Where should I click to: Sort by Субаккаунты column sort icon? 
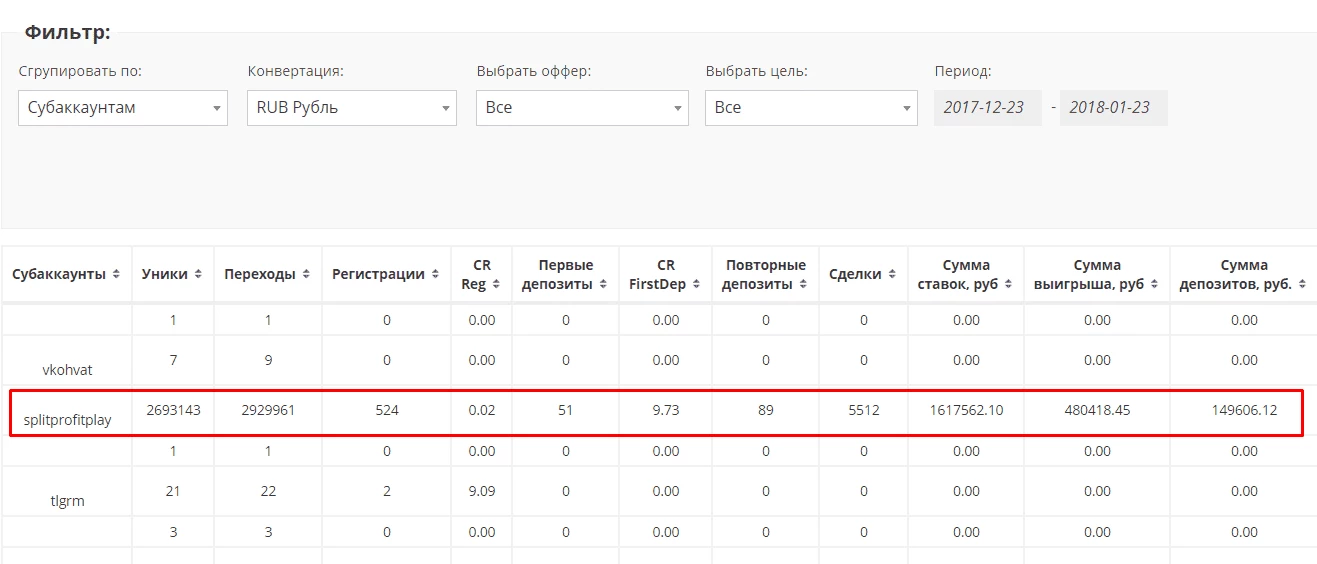116,275
